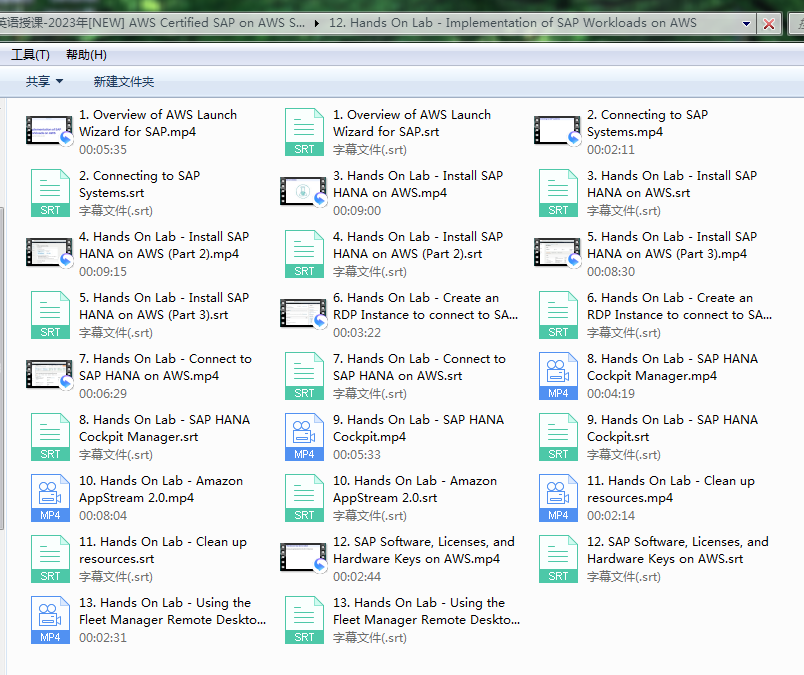Open video thumbnail for 1. Overview of AWS Launch Wizard.mp4
This screenshot has height=675, width=804.
pos(49,131)
